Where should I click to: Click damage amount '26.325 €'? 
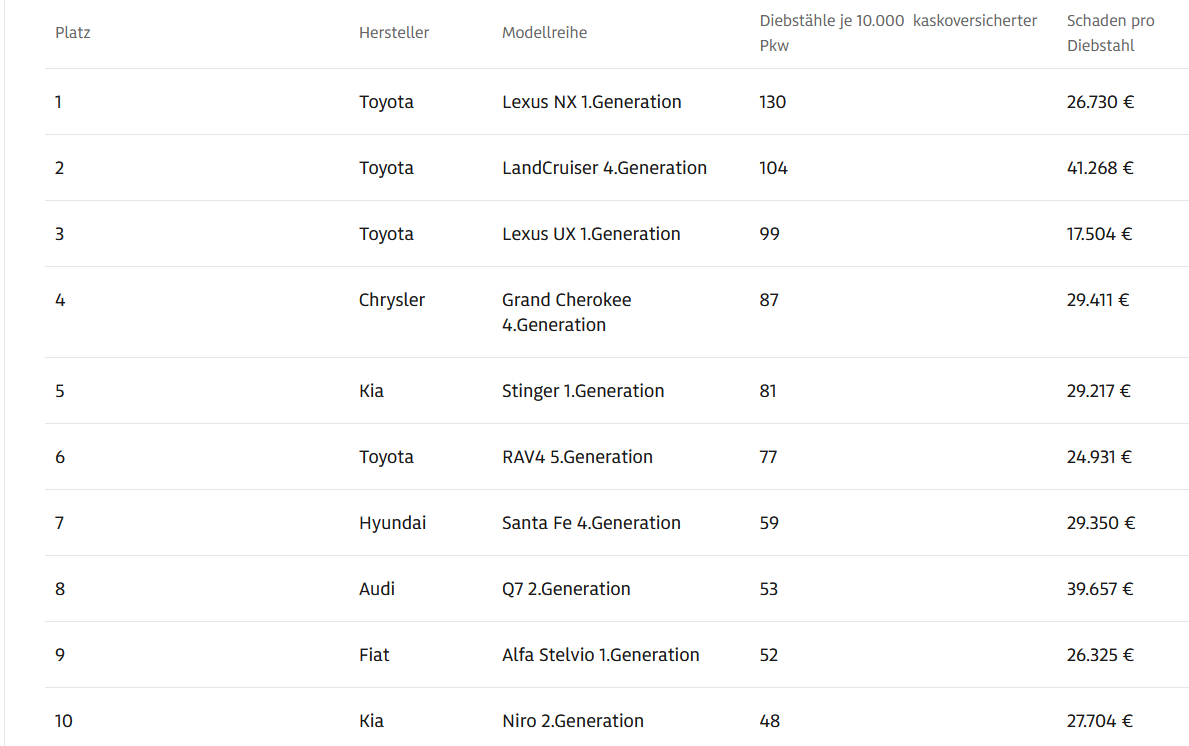(1100, 654)
